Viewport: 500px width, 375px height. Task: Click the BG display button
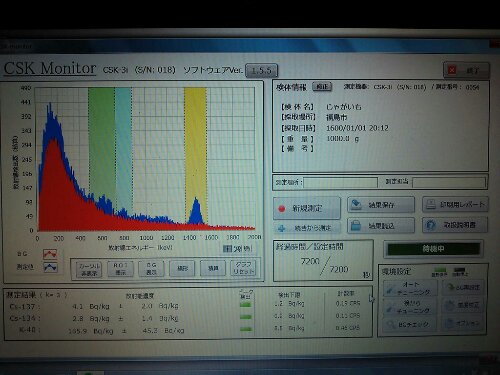click(151, 268)
